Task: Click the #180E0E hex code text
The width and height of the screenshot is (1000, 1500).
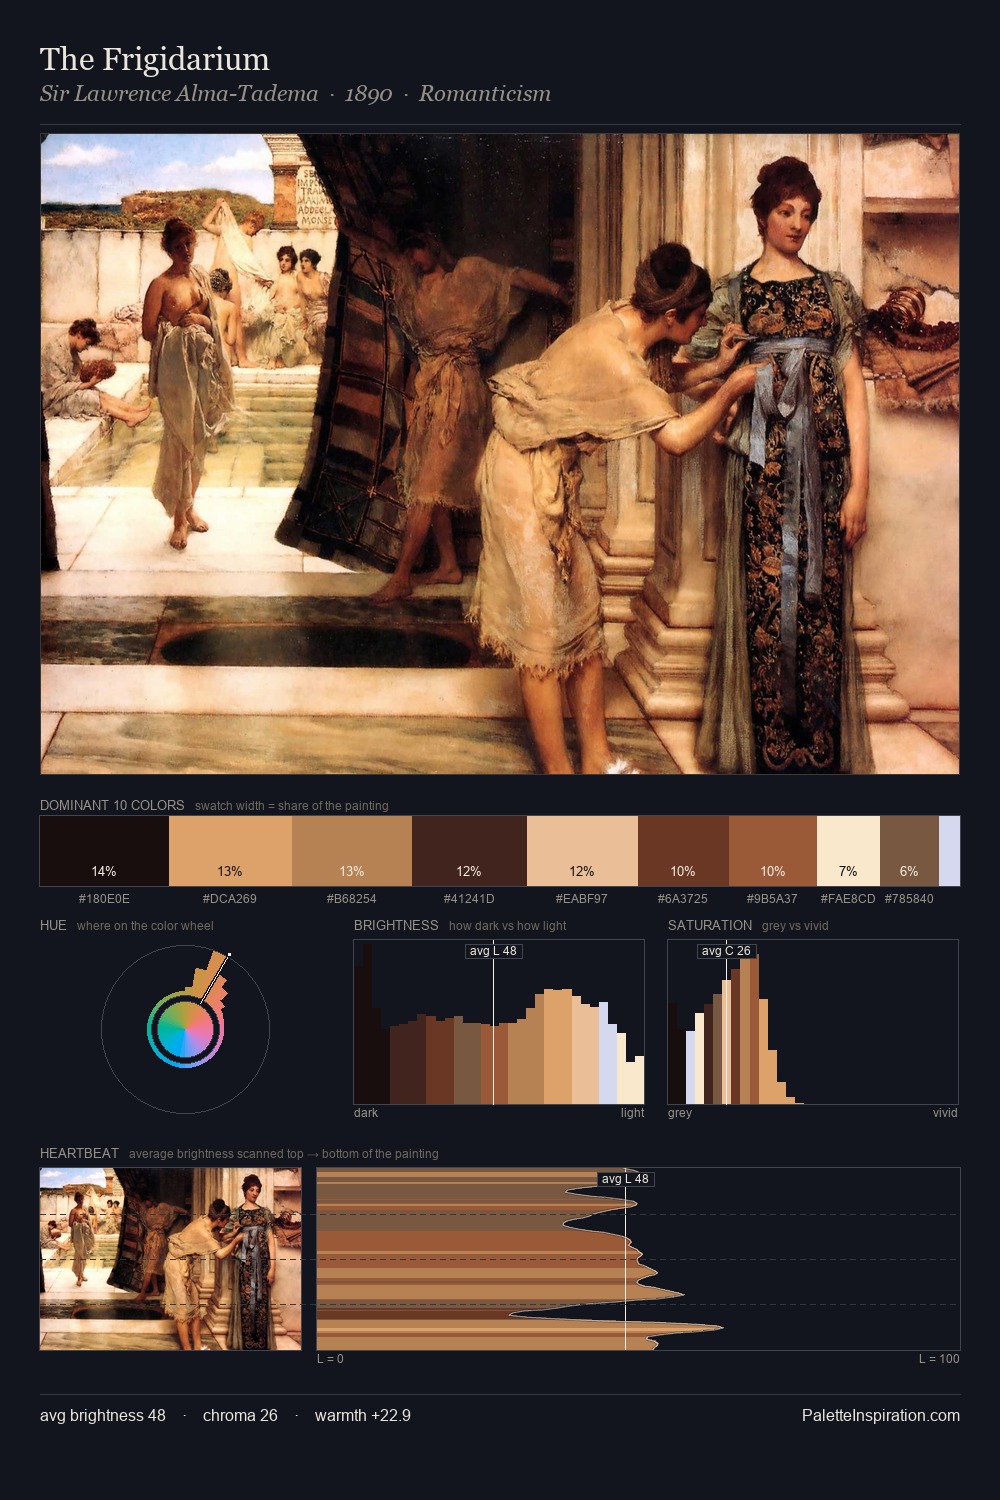Action: (x=104, y=899)
